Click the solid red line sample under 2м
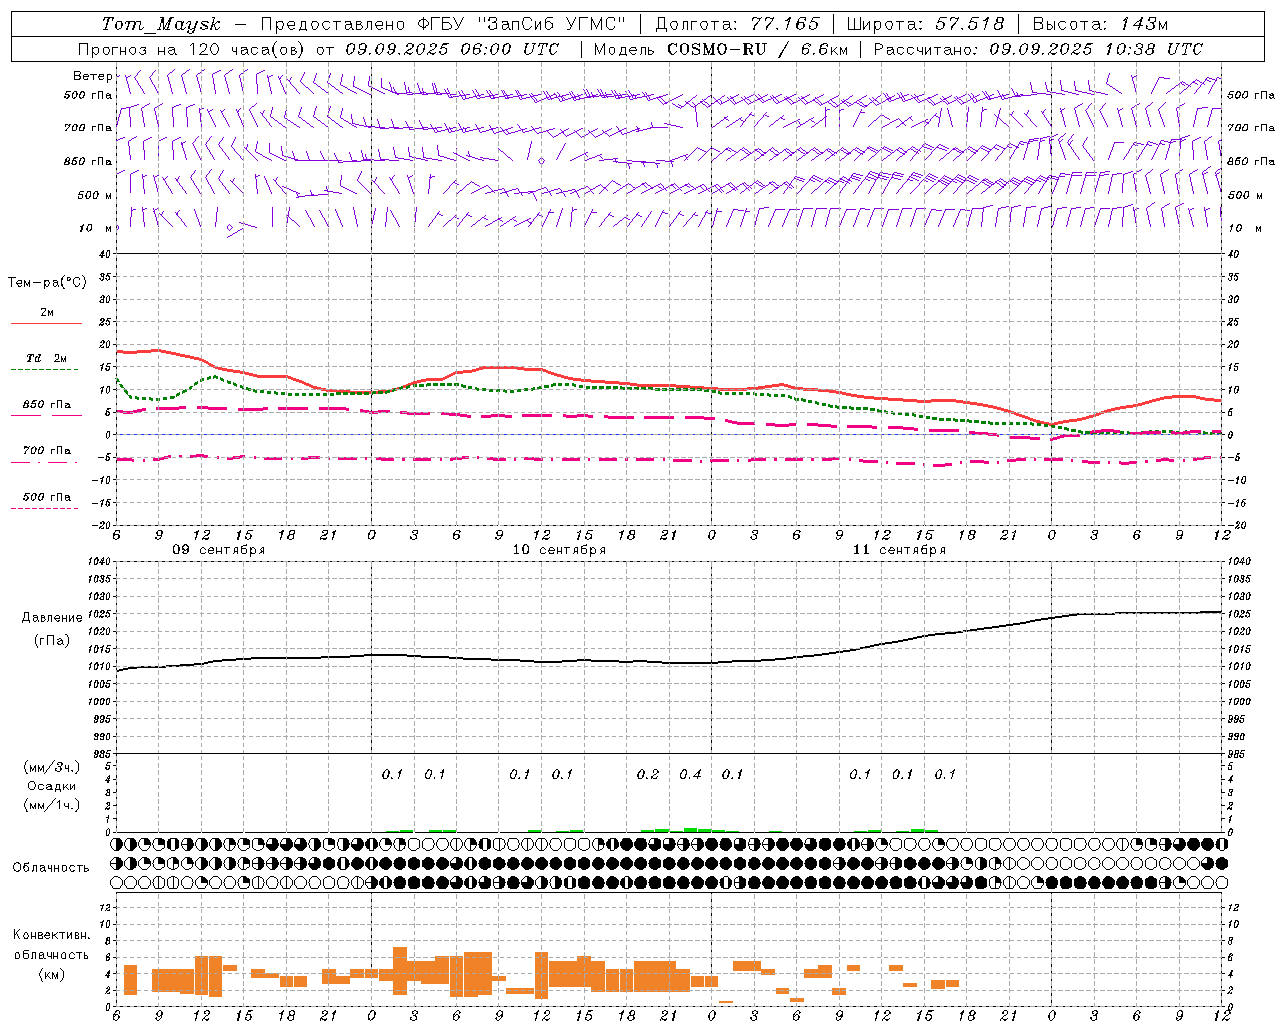 click(x=46, y=323)
